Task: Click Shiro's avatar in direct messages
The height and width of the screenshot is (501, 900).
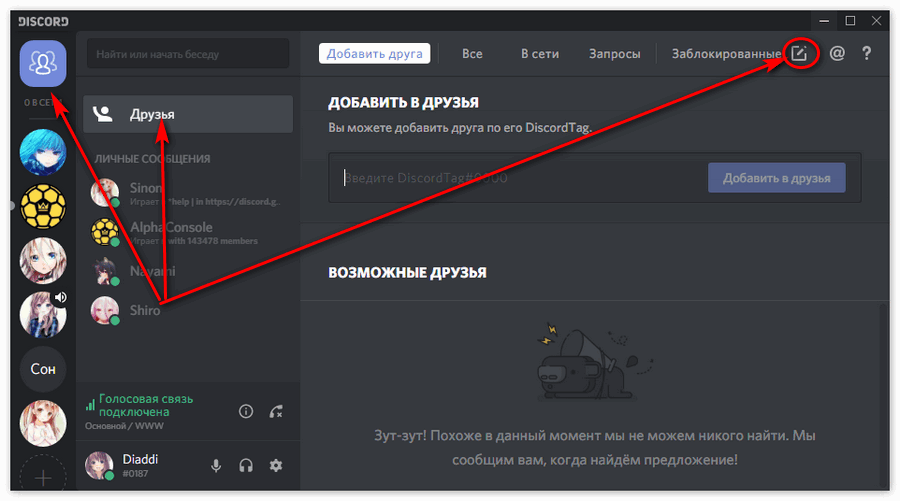Action: pyautogui.click(x=105, y=310)
